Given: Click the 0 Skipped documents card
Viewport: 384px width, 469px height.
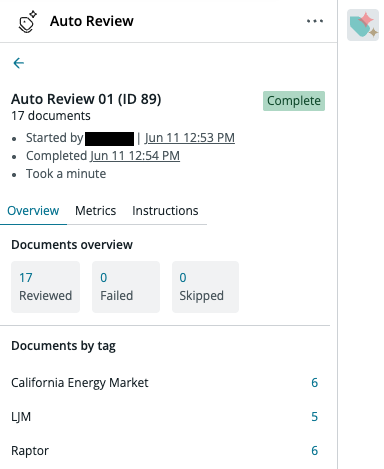Looking at the screenshot, I should (205, 287).
